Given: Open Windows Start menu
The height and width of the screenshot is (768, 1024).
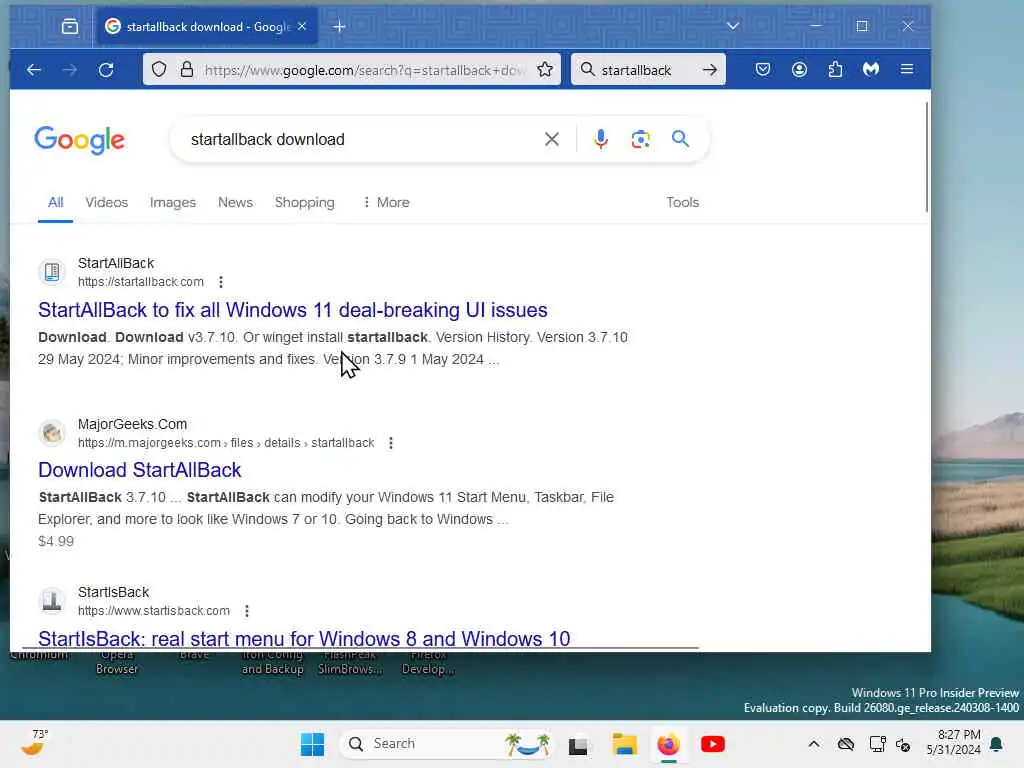Looking at the screenshot, I should [312, 744].
